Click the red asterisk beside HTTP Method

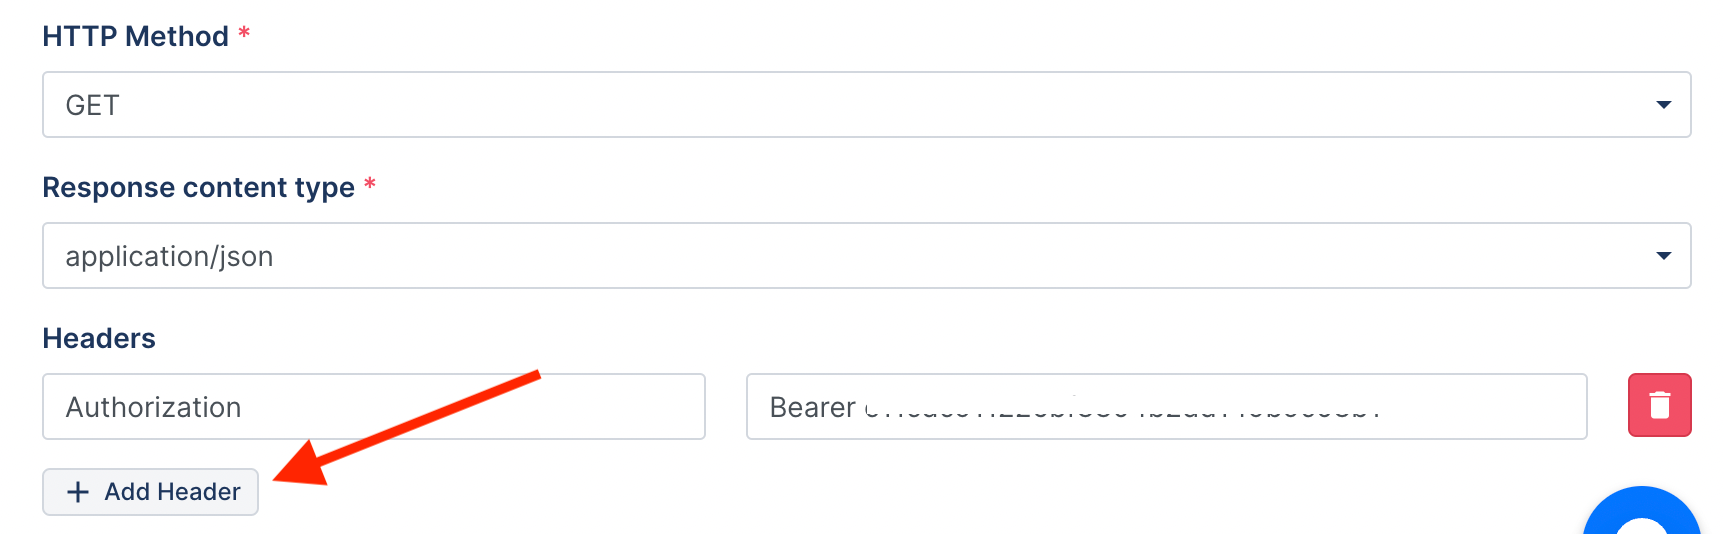click(x=244, y=33)
